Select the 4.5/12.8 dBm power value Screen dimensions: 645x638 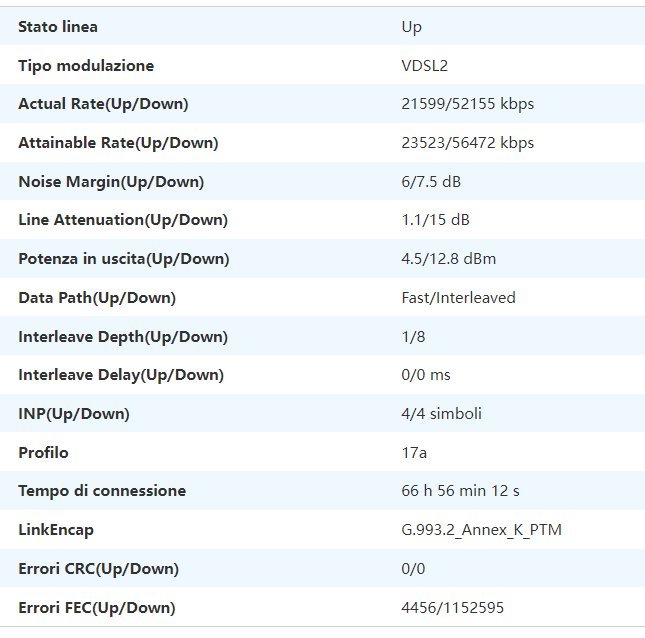pyautogui.click(x=449, y=259)
